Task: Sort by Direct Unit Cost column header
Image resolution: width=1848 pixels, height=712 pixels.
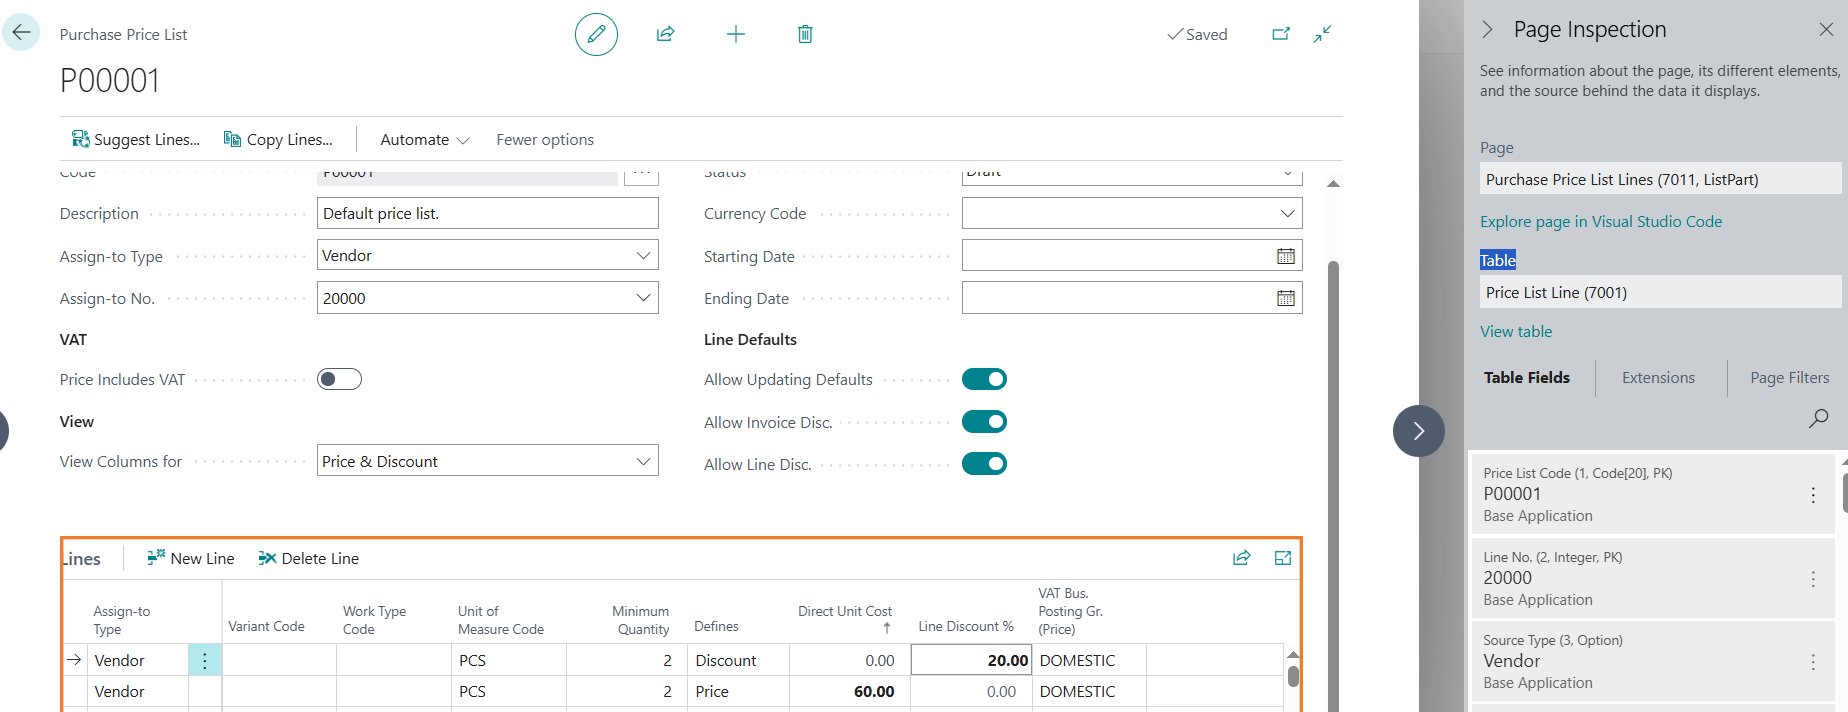Action: [844, 619]
